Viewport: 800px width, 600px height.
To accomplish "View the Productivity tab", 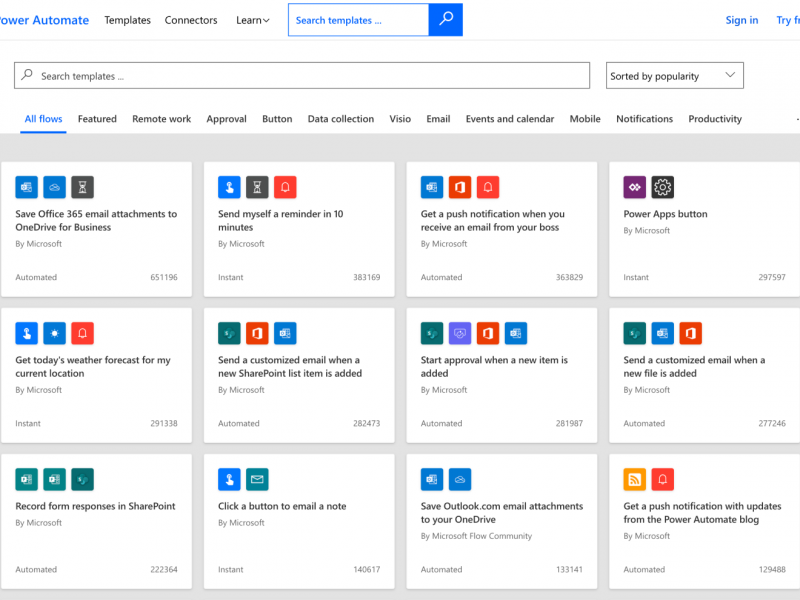I will tap(715, 119).
